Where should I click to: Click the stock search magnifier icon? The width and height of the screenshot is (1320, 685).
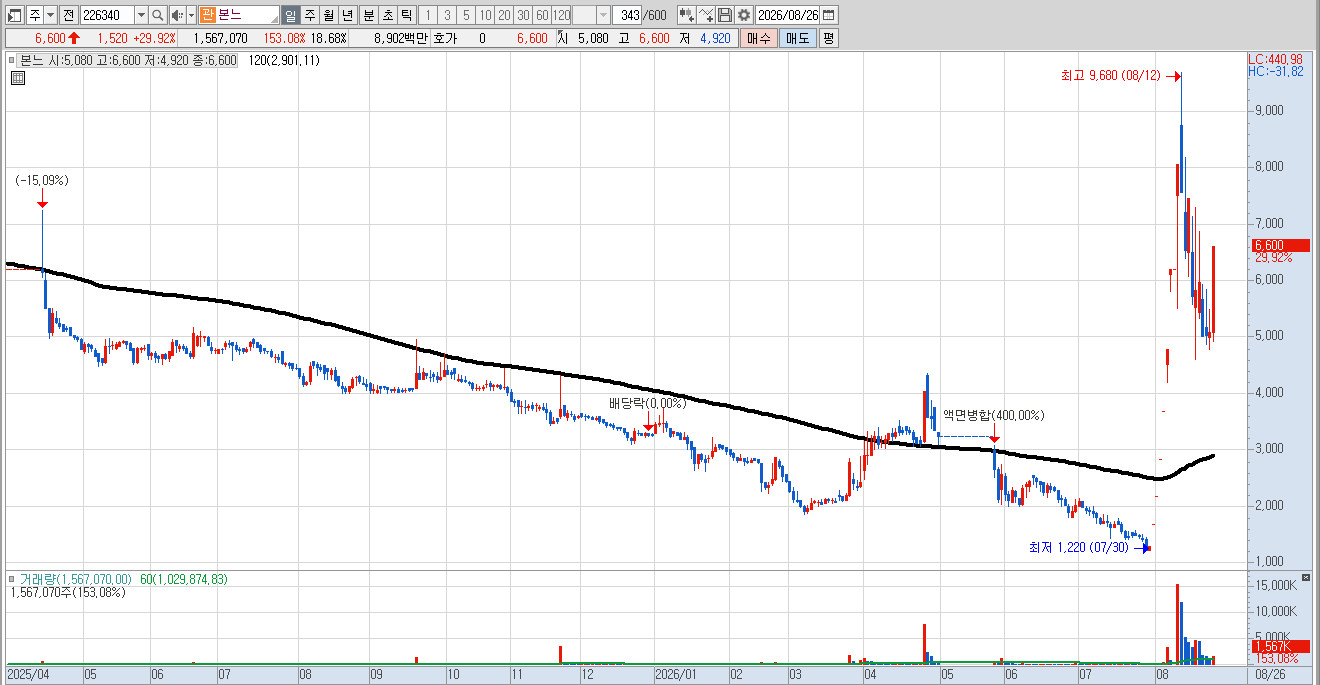[x=158, y=15]
